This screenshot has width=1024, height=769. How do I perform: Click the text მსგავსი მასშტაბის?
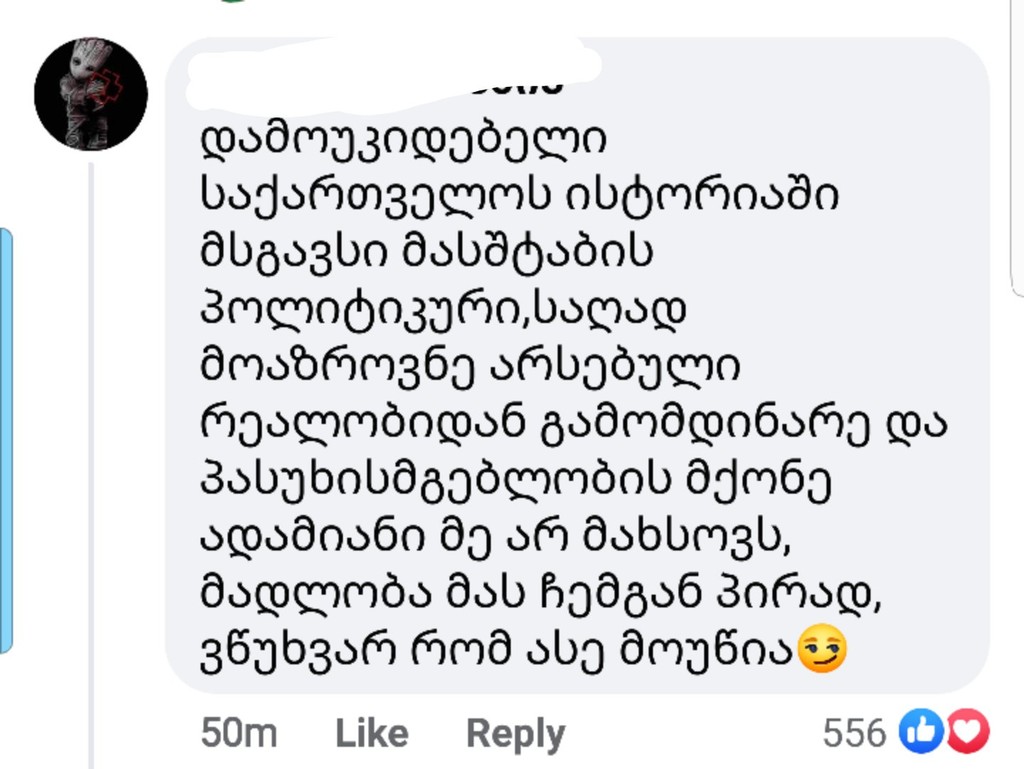[426, 254]
